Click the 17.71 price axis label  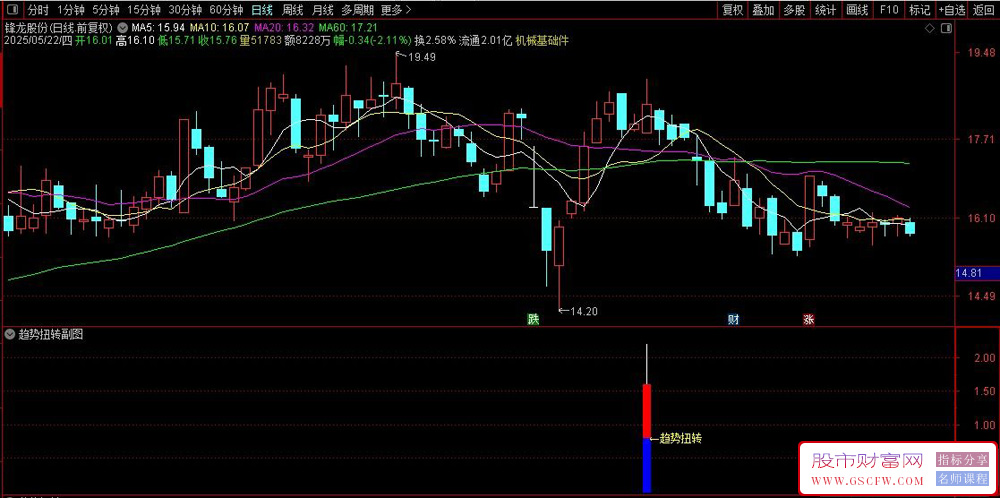tap(983, 138)
